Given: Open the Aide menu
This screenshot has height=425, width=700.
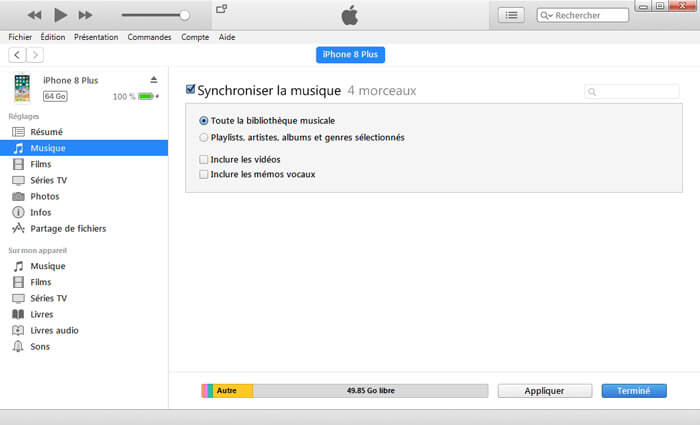Looking at the screenshot, I should pyautogui.click(x=227, y=37).
